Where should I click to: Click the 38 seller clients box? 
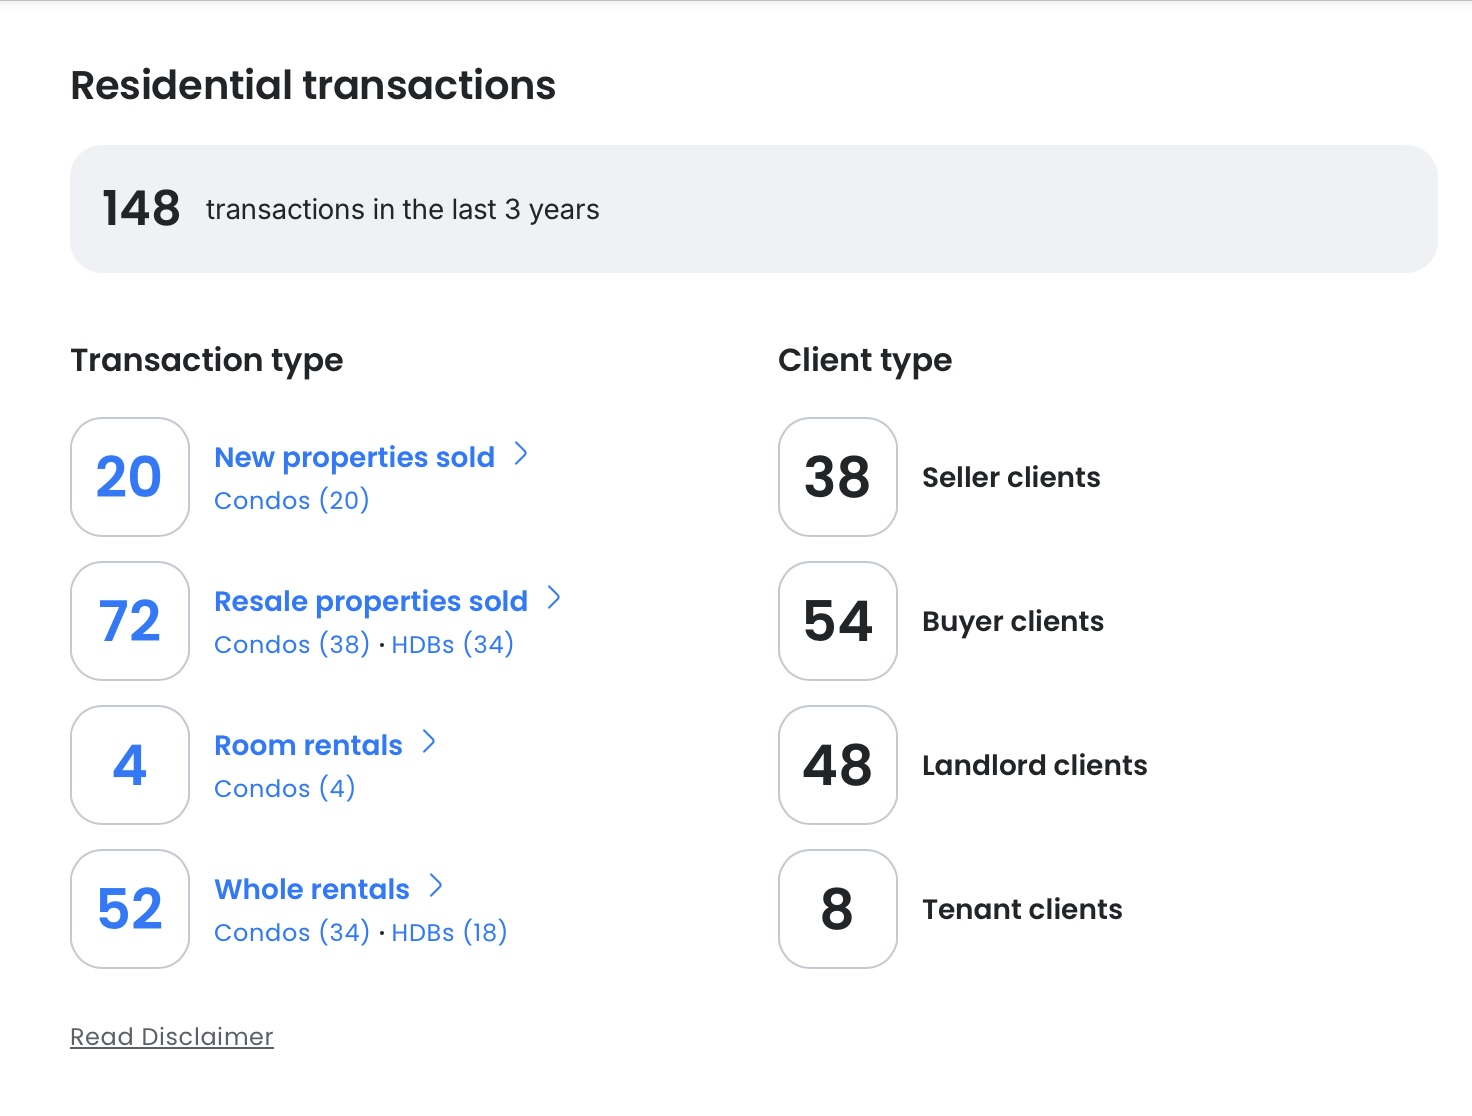coord(838,477)
